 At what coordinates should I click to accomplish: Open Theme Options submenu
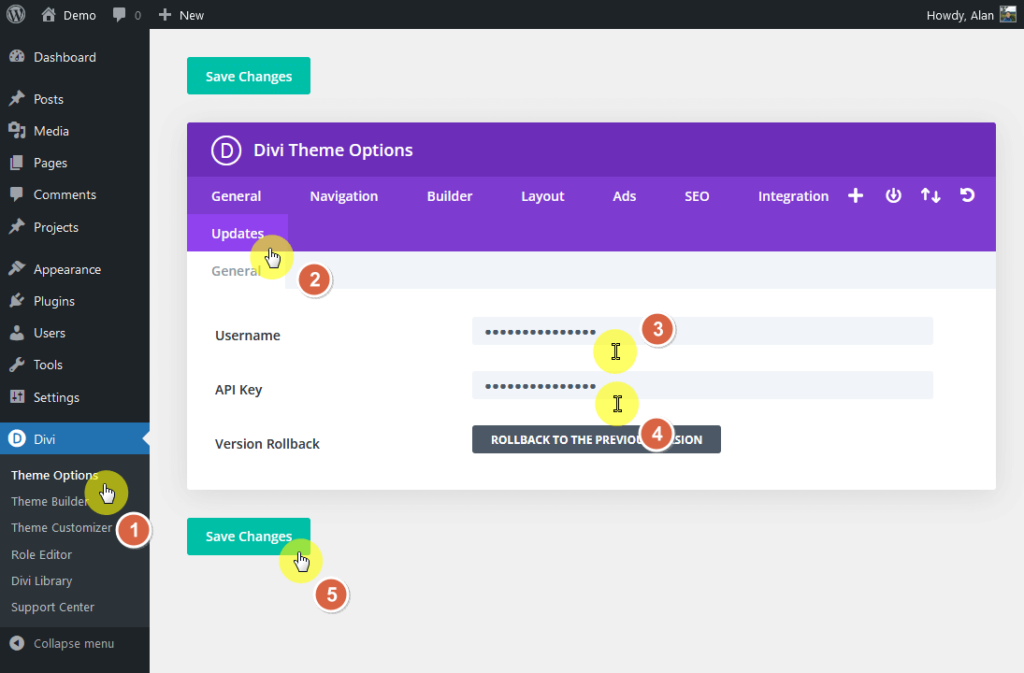click(54, 475)
